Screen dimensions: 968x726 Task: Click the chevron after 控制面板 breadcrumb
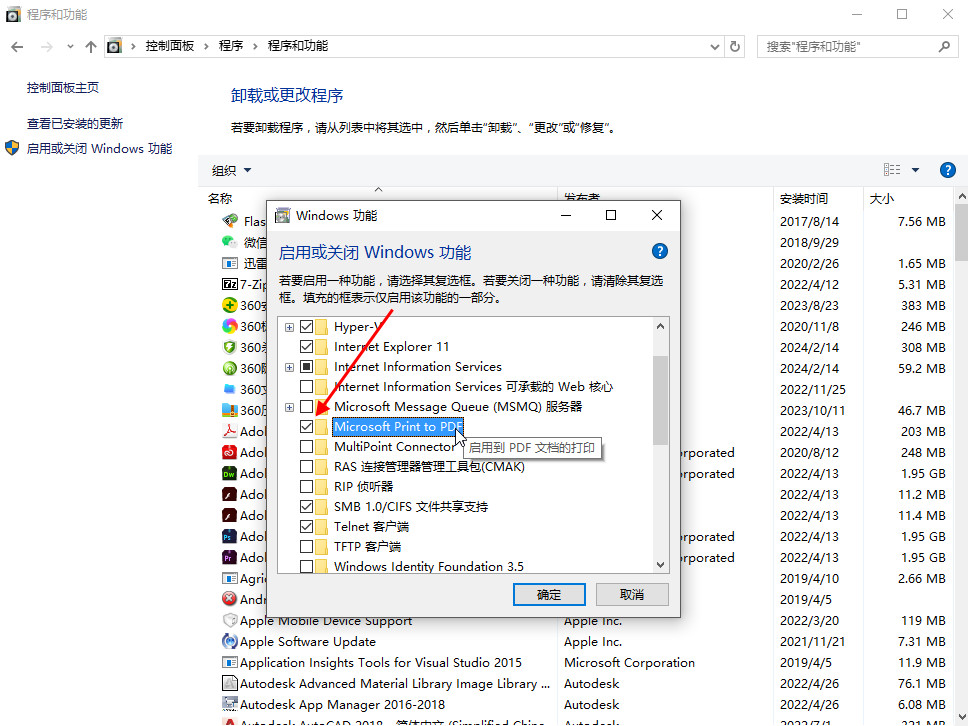tap(206, 46)
